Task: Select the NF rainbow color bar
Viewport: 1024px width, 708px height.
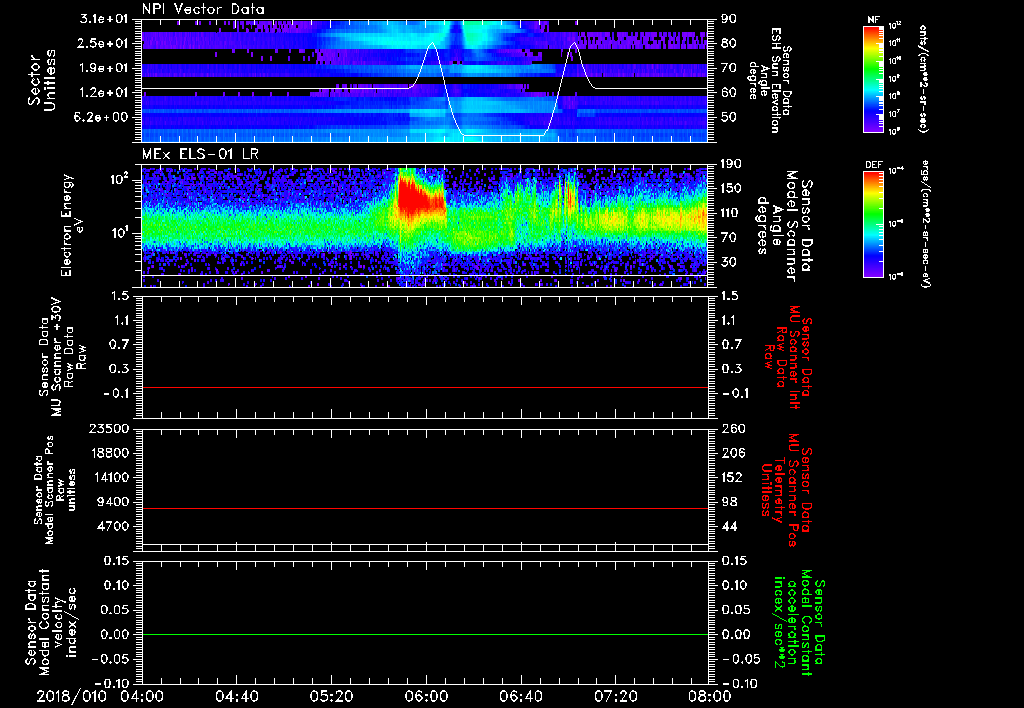Action: click(x=873, y=78)
